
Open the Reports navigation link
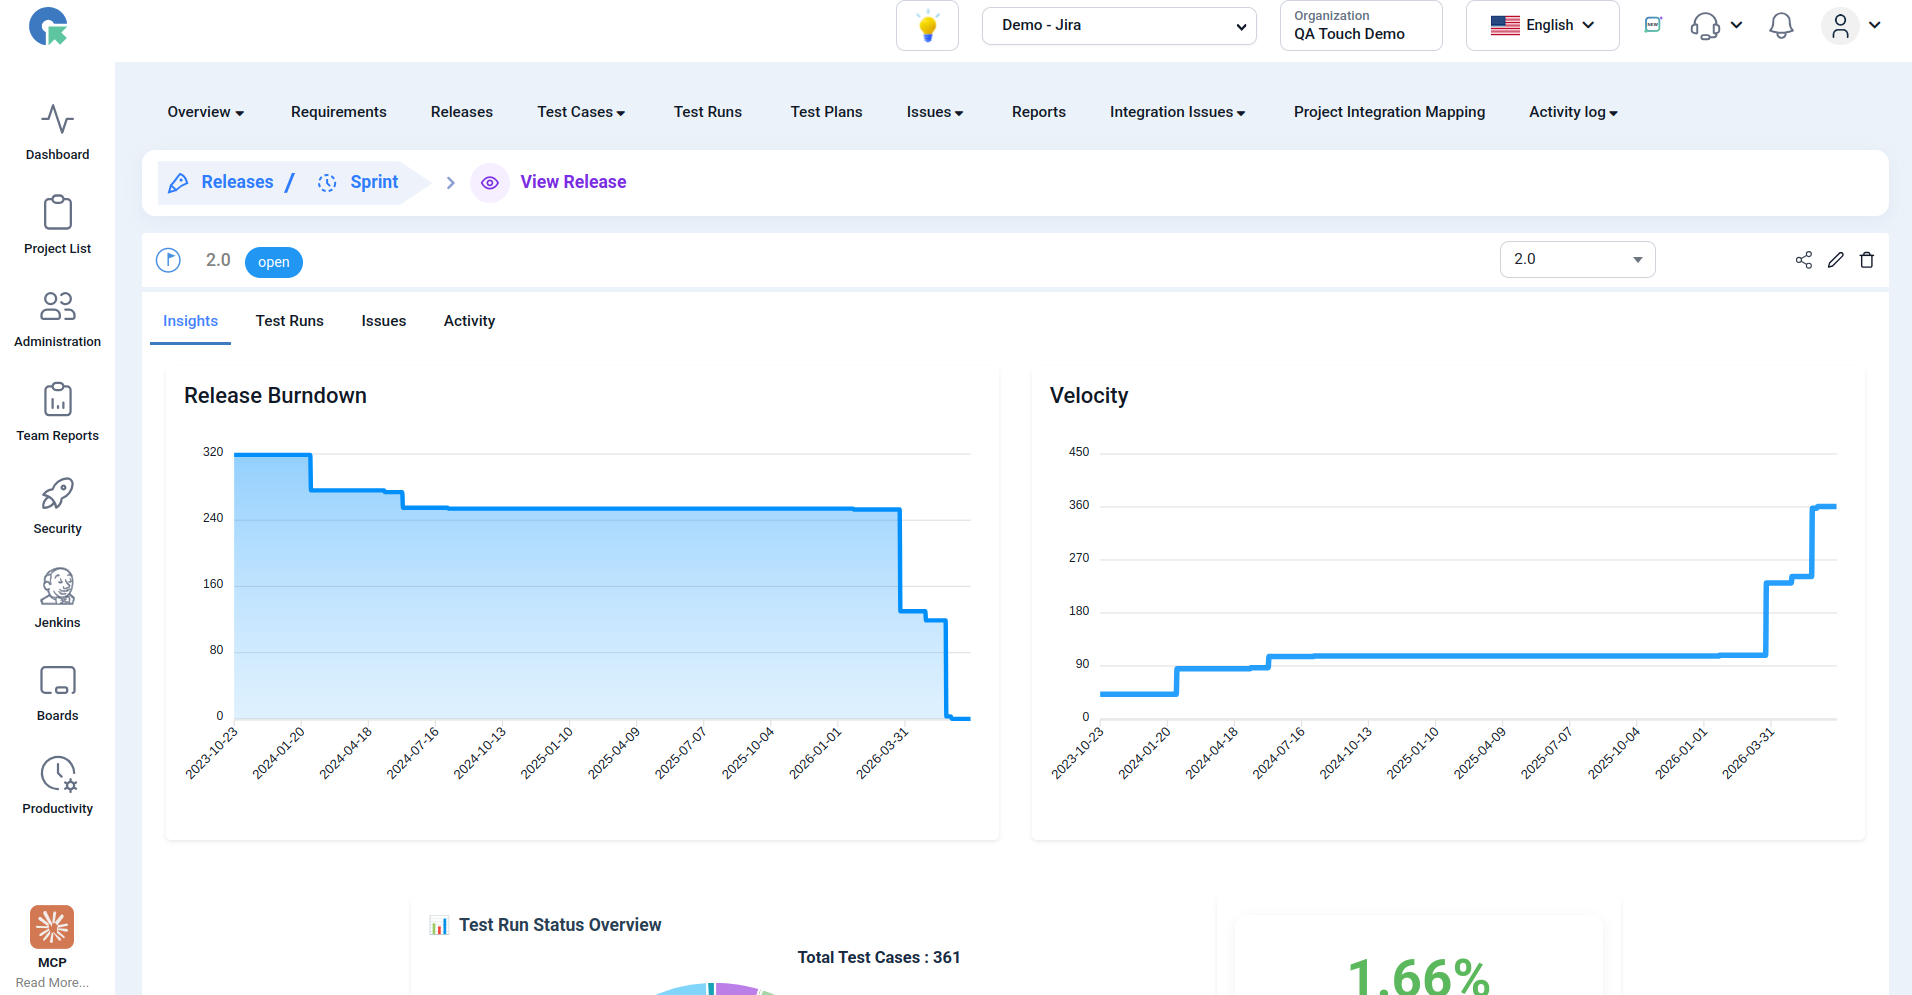1039,112
